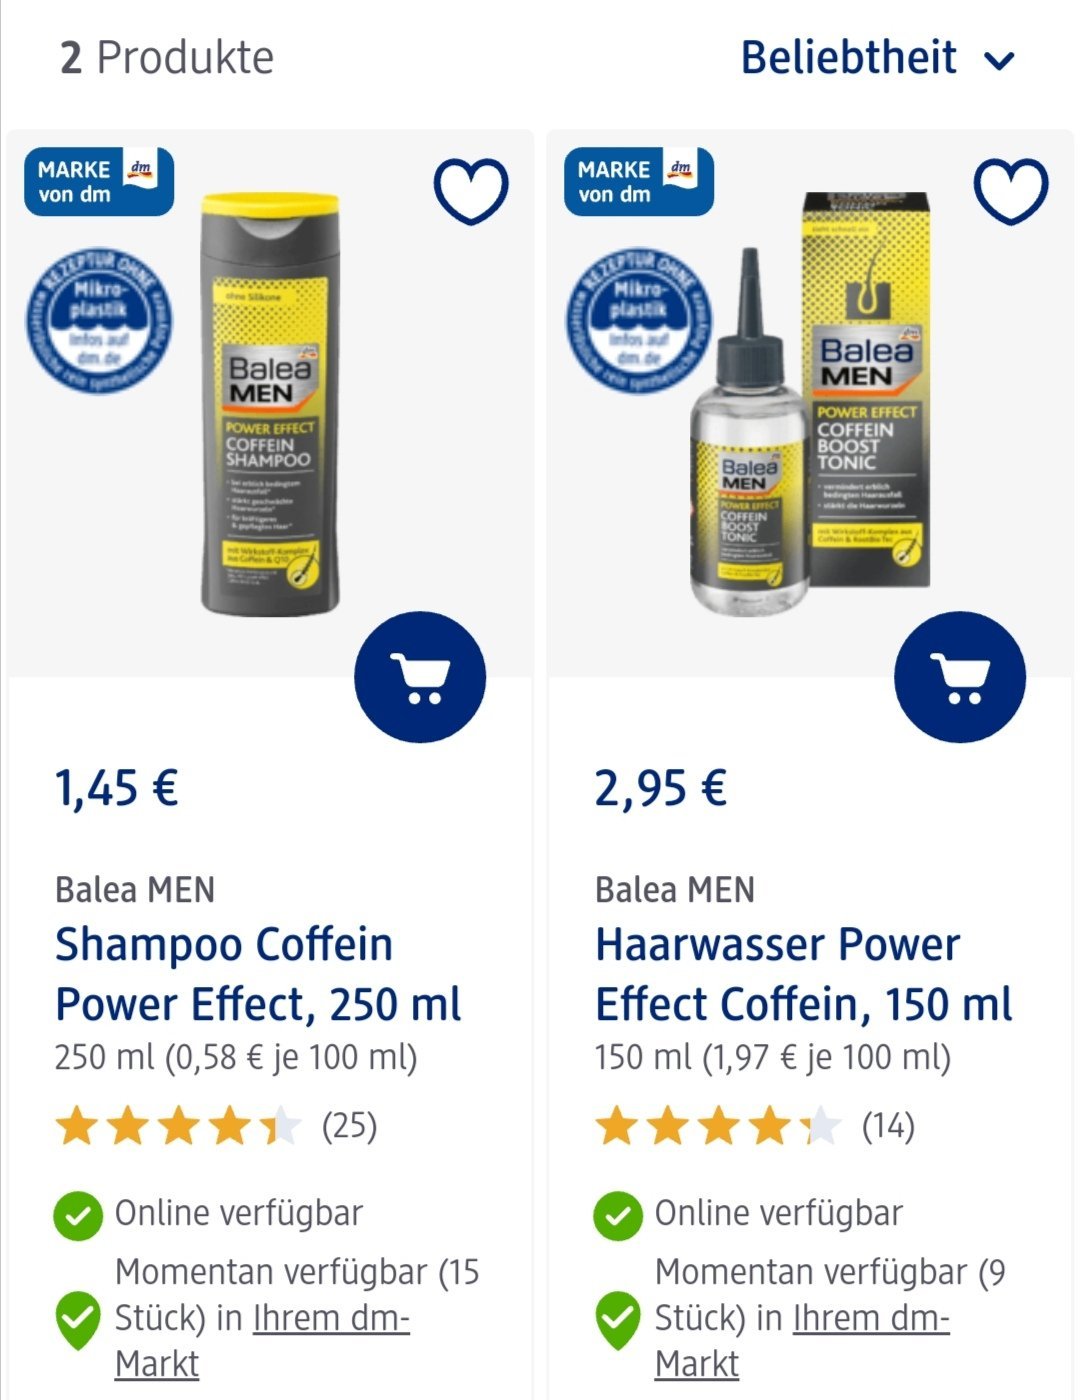1080x1400 pixels.
Task: Open the Haarwasser Power Effect Coffein product title
Action: tap(803, 974)
